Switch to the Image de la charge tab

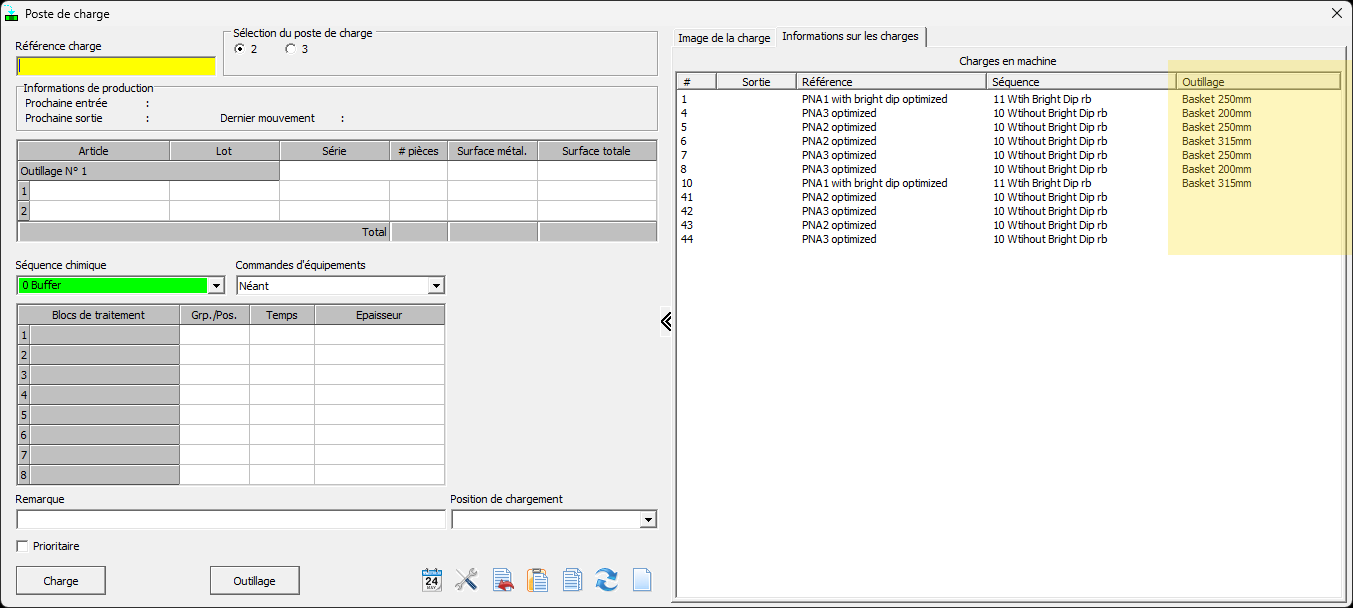[x=724, y=38]
